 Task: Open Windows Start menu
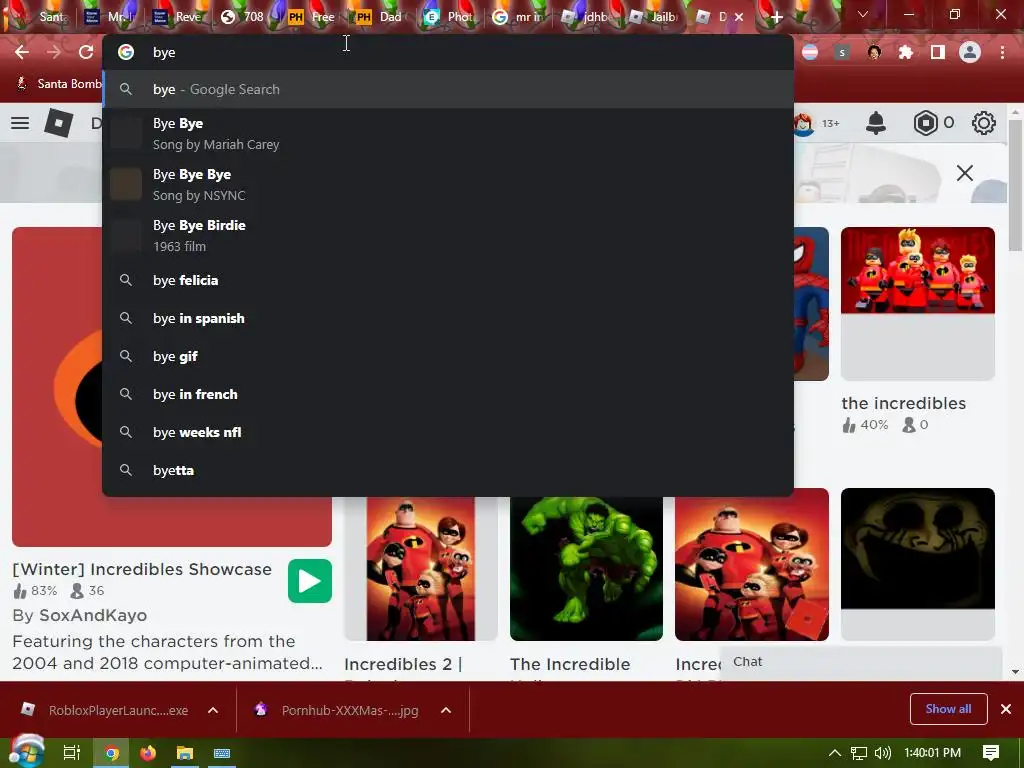point(26,752)
